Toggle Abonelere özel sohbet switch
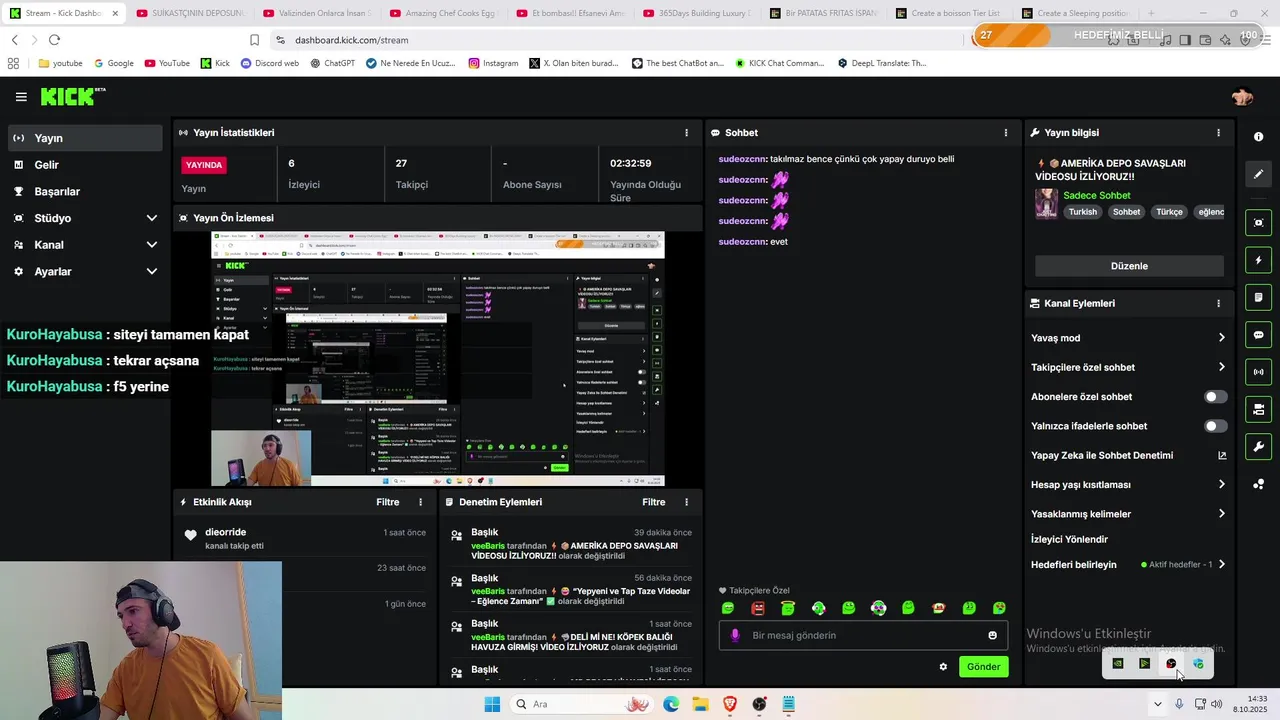The width and height of the screenshot is (1280, 720). (x=1215, y=397)
